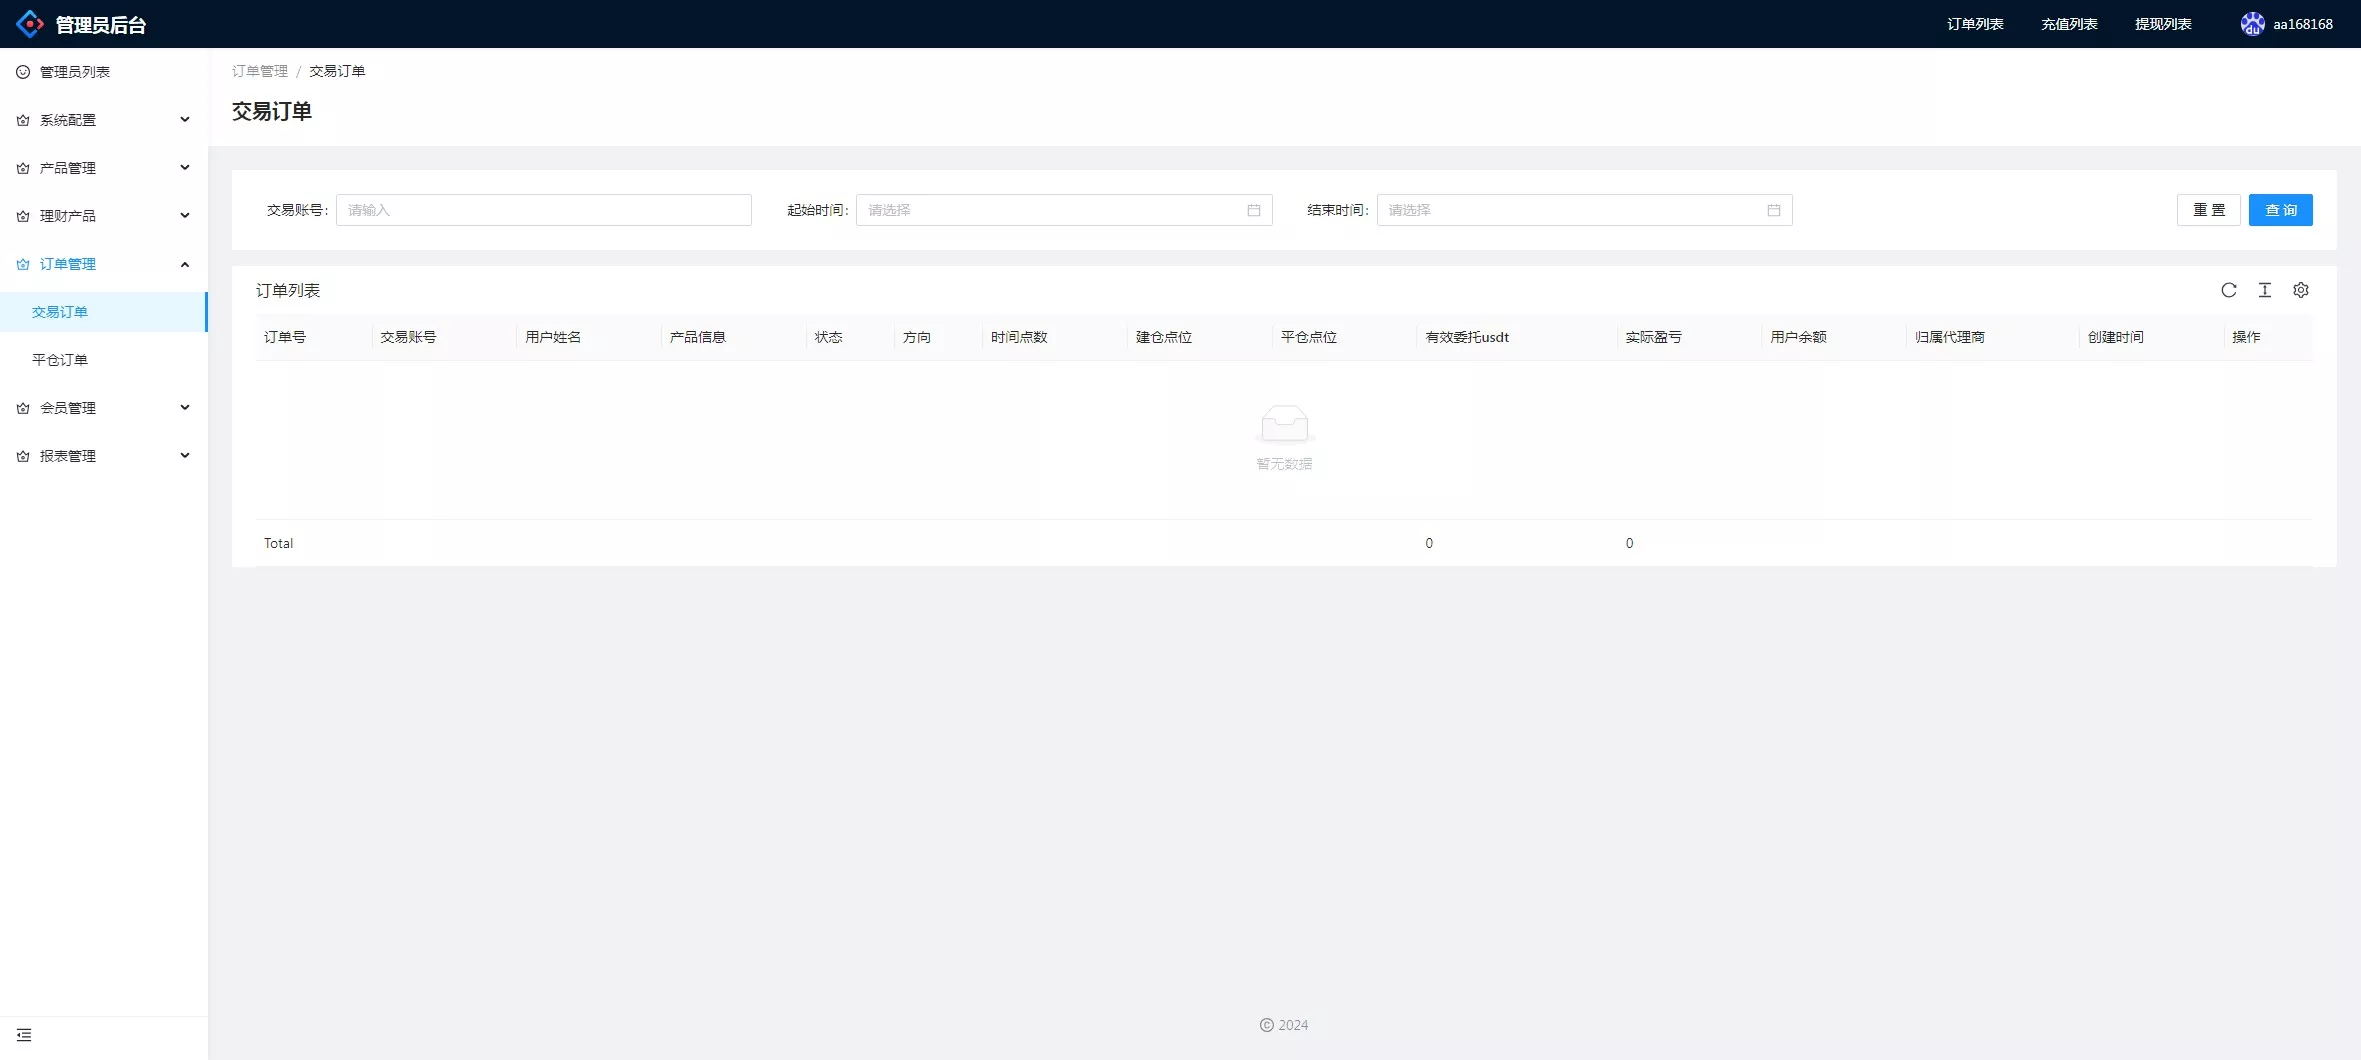Open 充值列表 from the top navigation
Viewport: 2361px width, 1060px height.
(2069, 24)
